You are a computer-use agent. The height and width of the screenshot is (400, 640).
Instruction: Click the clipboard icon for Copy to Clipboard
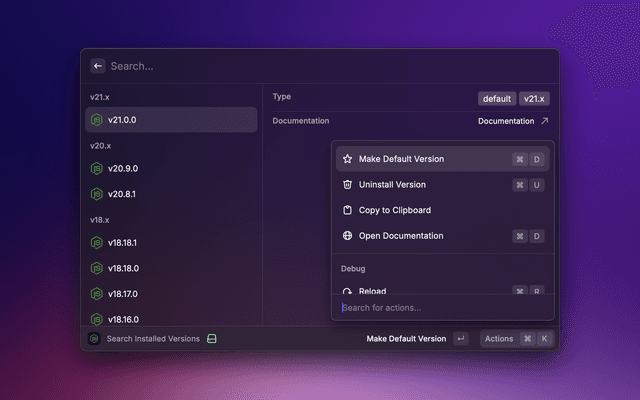click(347, 211)
